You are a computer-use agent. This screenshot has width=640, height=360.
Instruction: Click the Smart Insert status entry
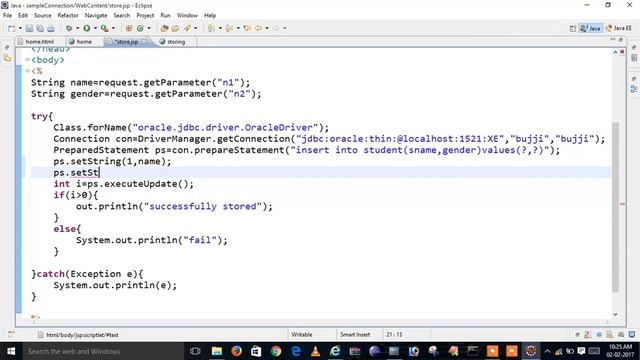point(355,335)
